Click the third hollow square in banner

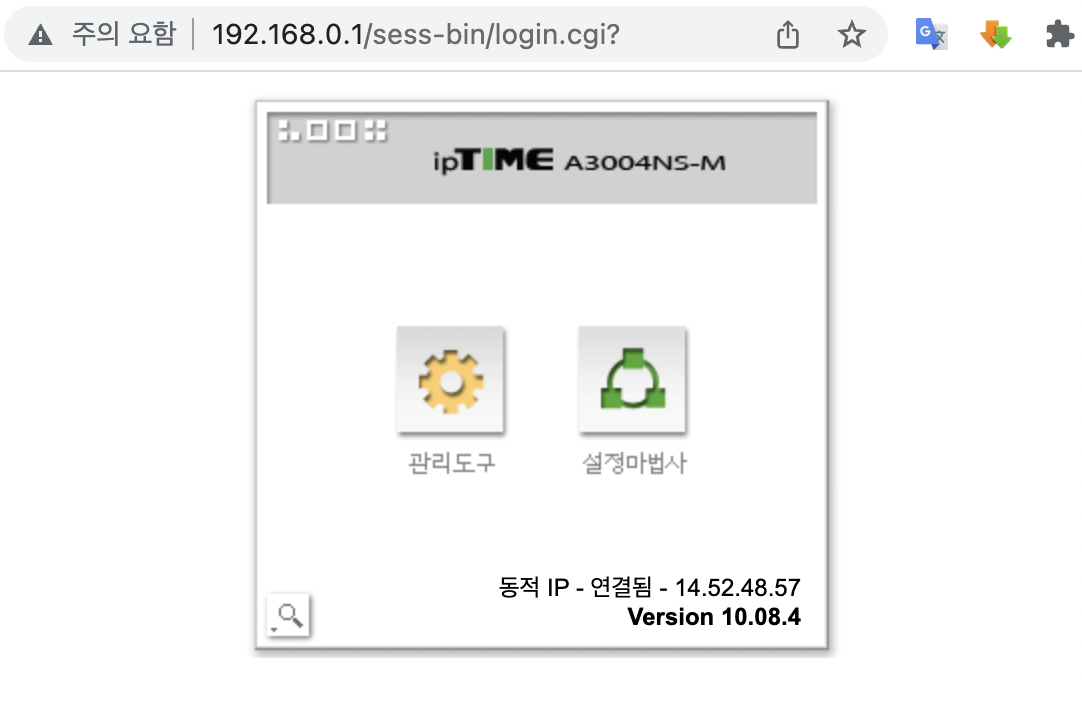[x=346, y=130]
